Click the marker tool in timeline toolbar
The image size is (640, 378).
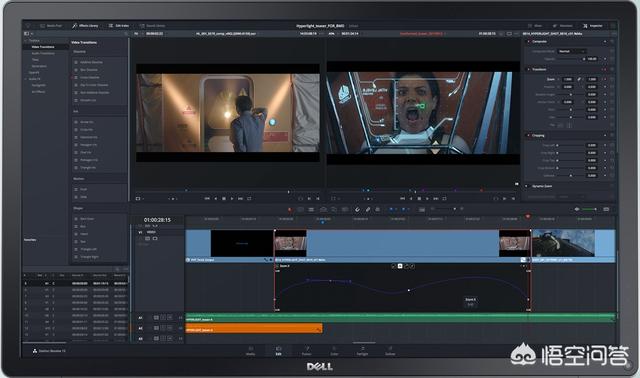pyautogui.click(x=404, y=209)
